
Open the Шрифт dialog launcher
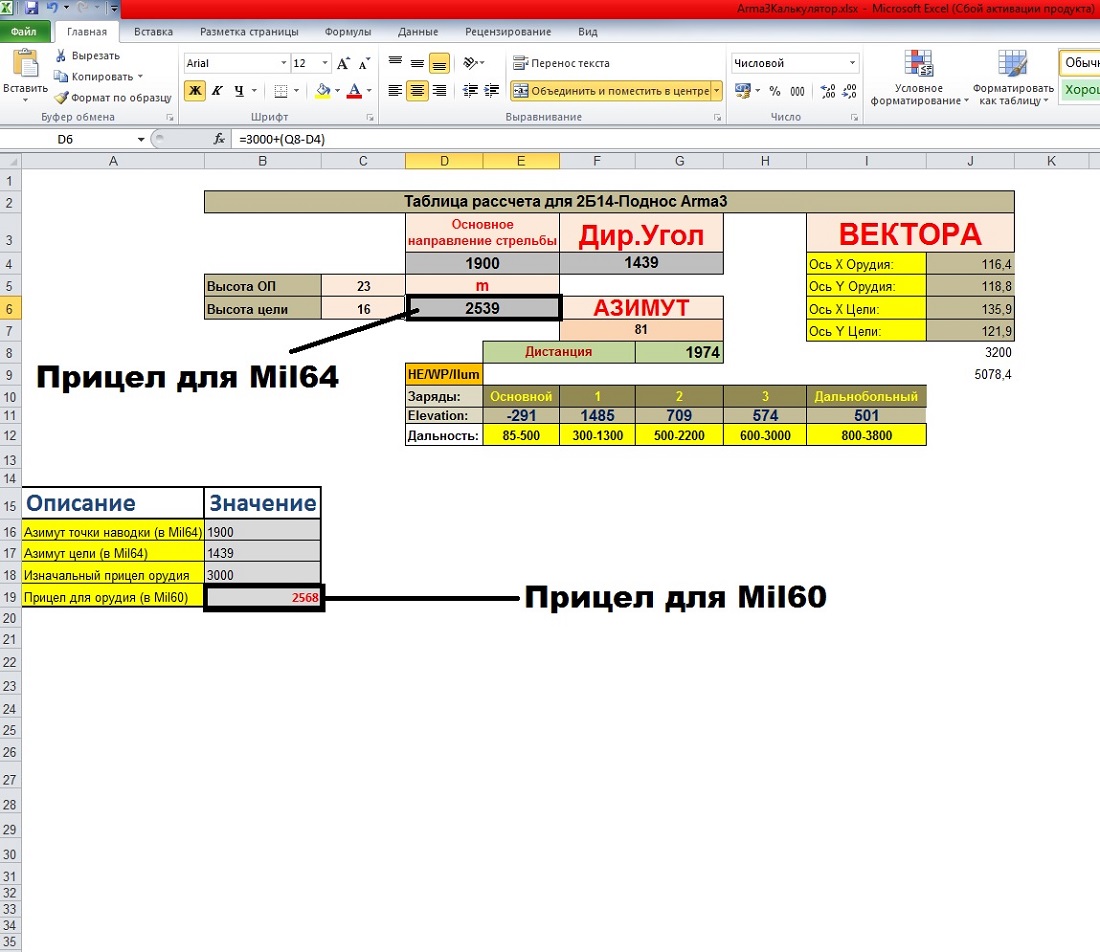point(370,117)
